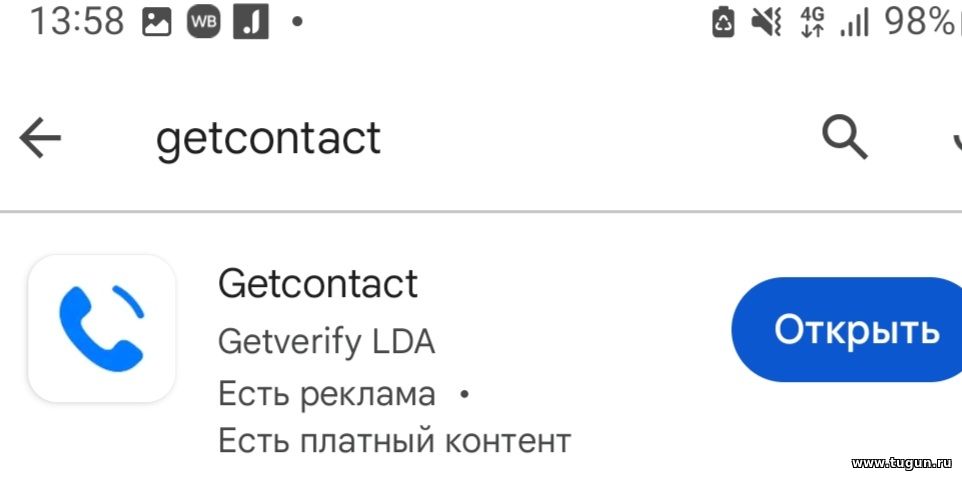962x481 pixels.
Task: Click the Открыть button
Action: pos(847,329)
